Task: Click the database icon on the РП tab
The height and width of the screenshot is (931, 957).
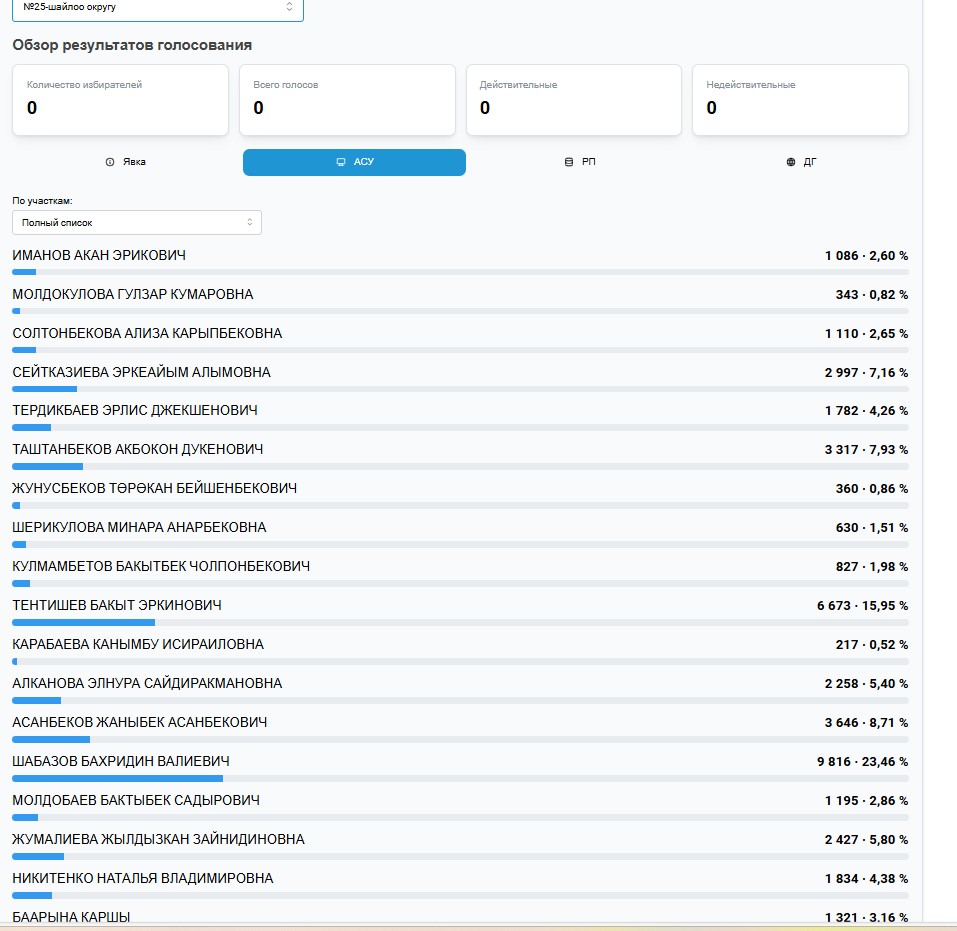Action: pos(569,162)
